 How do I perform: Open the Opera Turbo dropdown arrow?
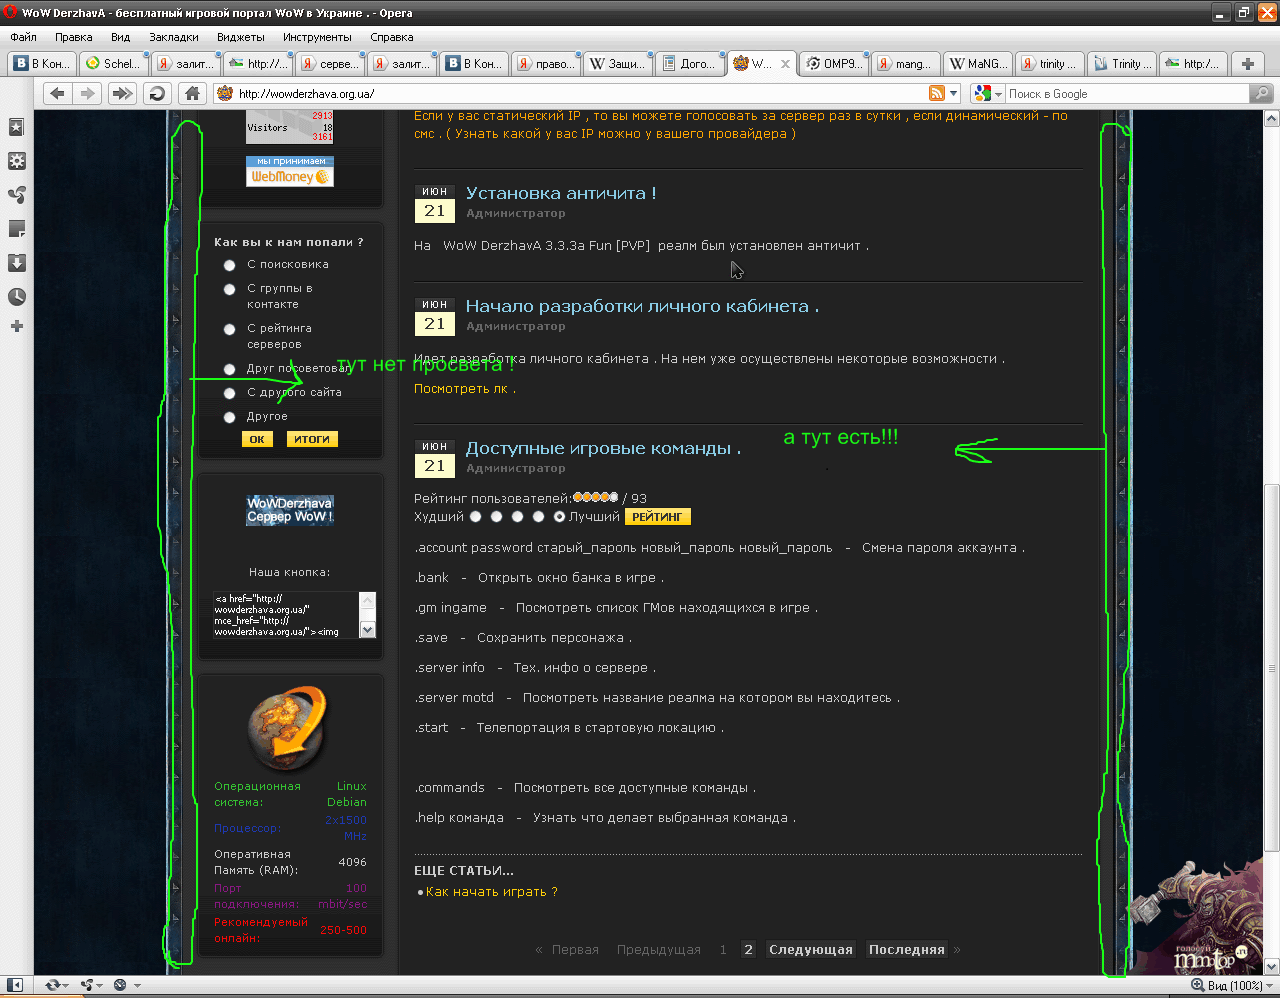point(137,985)
